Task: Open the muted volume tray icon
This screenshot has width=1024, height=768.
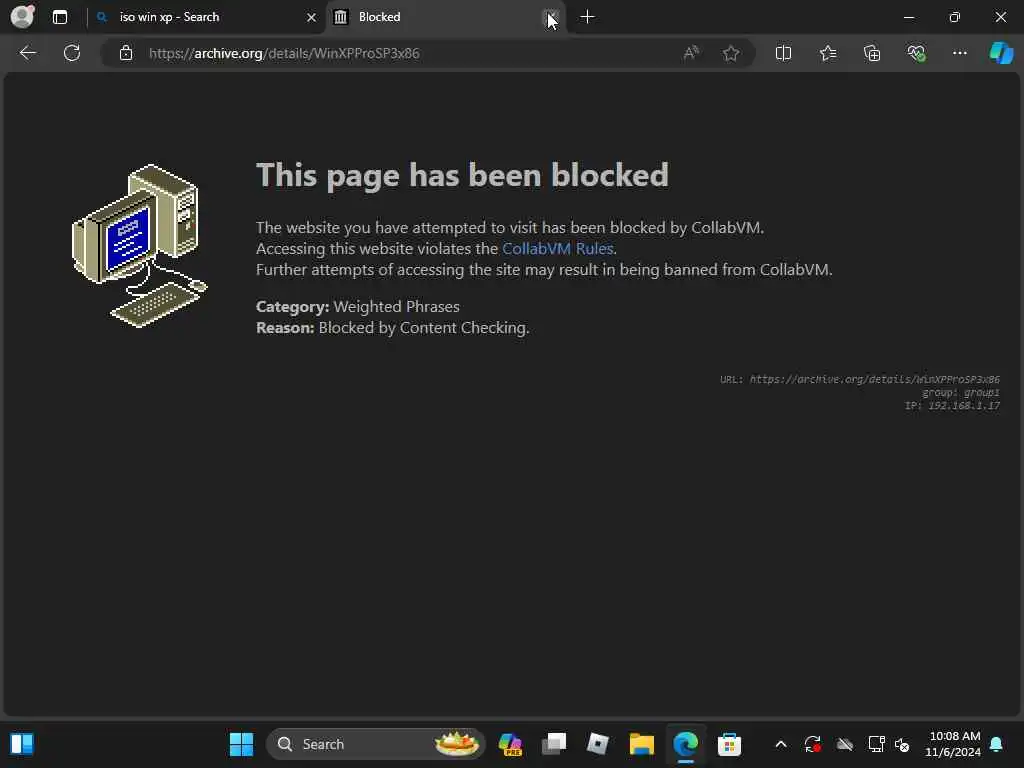Action: [903, 744]
